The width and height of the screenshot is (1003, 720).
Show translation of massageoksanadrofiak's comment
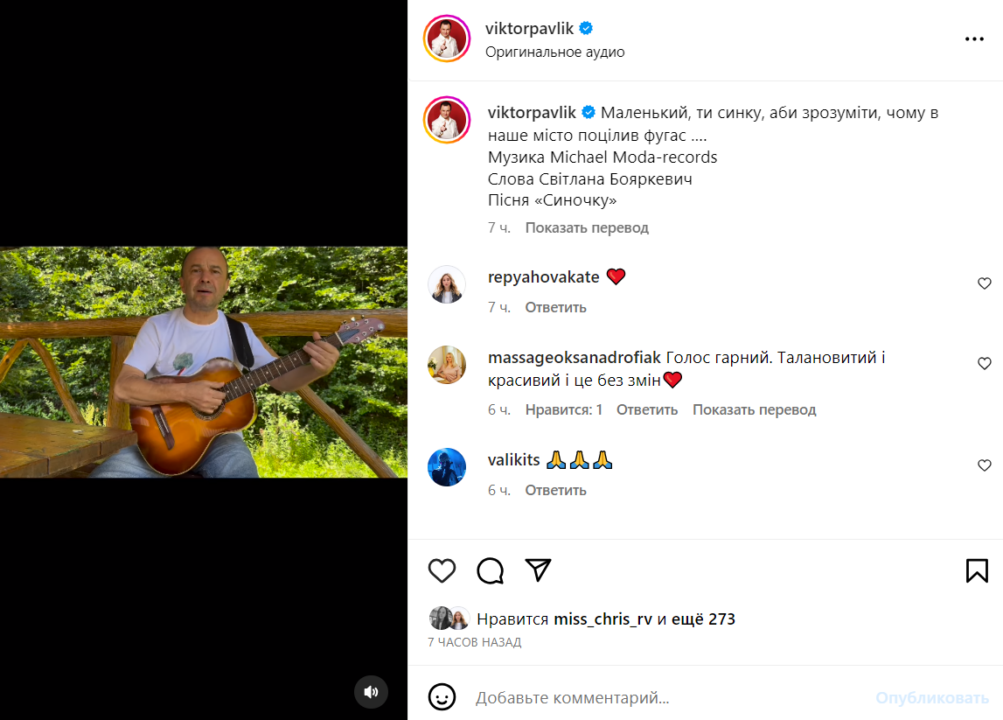[x=754, y=410]
